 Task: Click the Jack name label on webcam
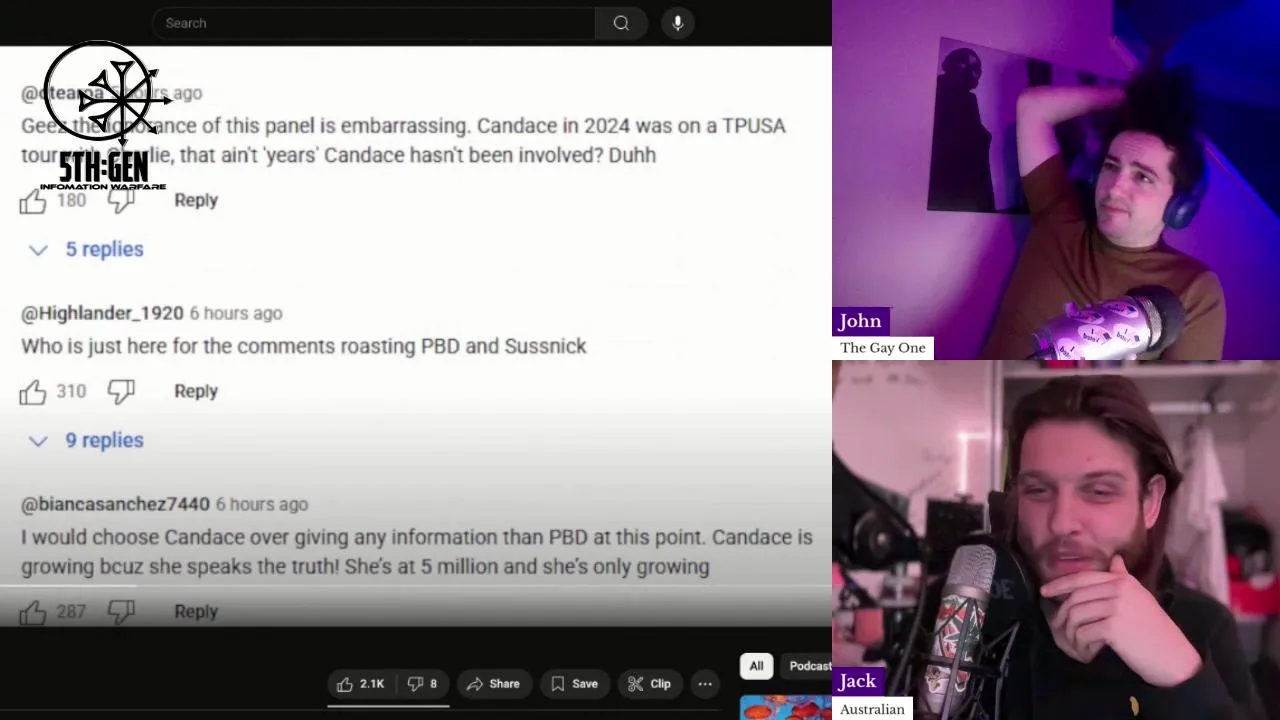[x=858, y=681]
